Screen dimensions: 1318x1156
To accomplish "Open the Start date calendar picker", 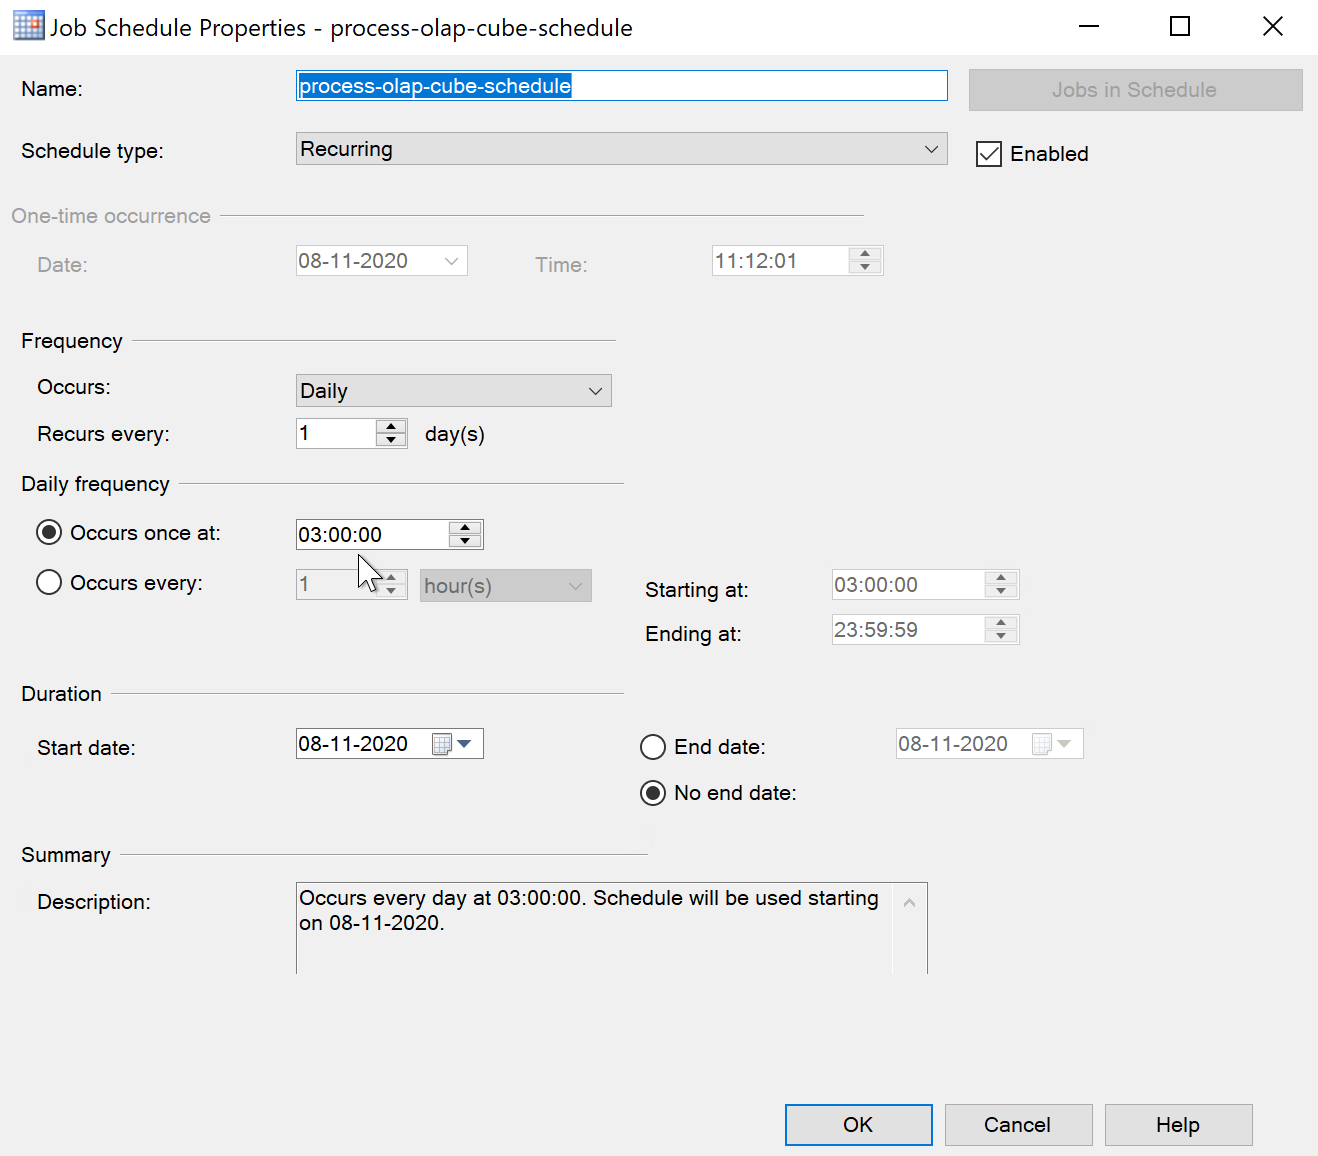I will (464, 744).
